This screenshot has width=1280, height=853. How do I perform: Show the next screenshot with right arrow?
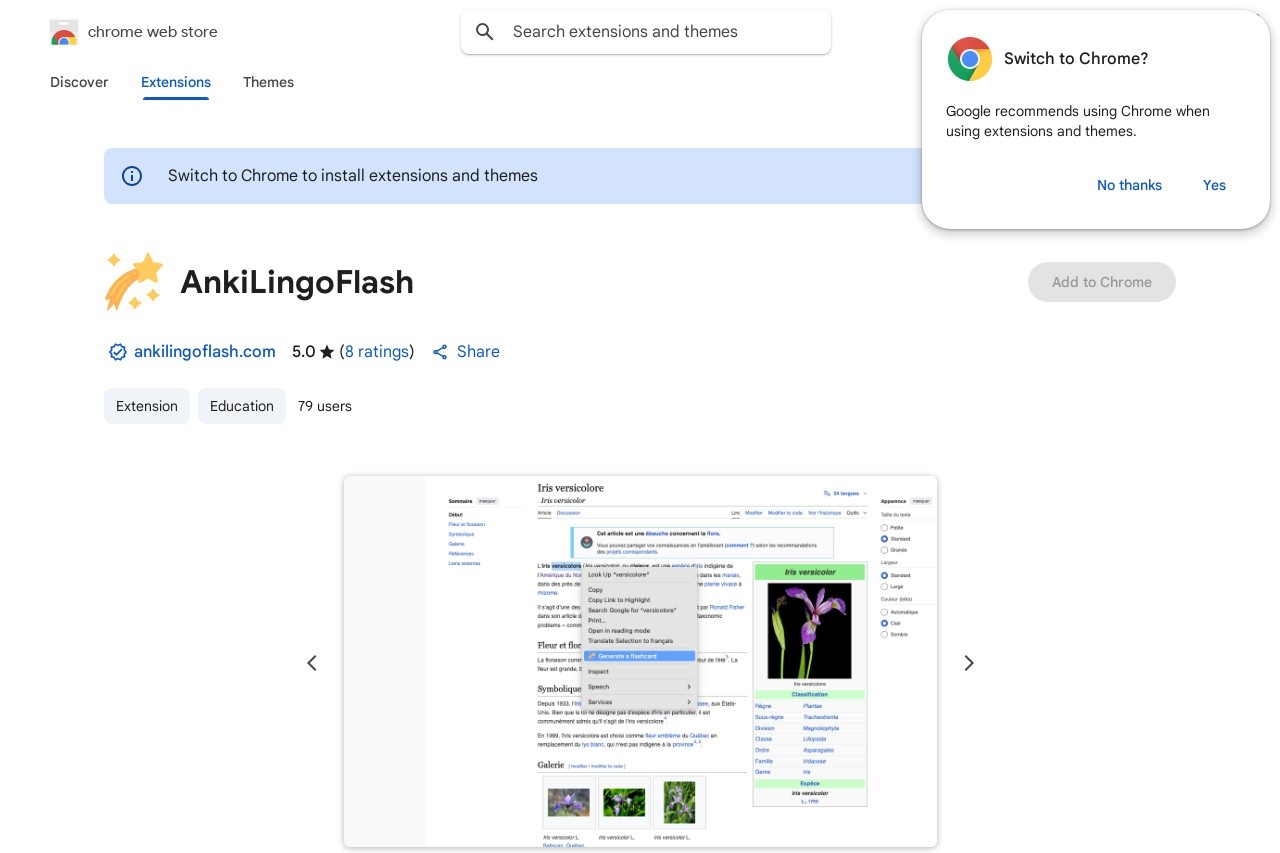968,663
